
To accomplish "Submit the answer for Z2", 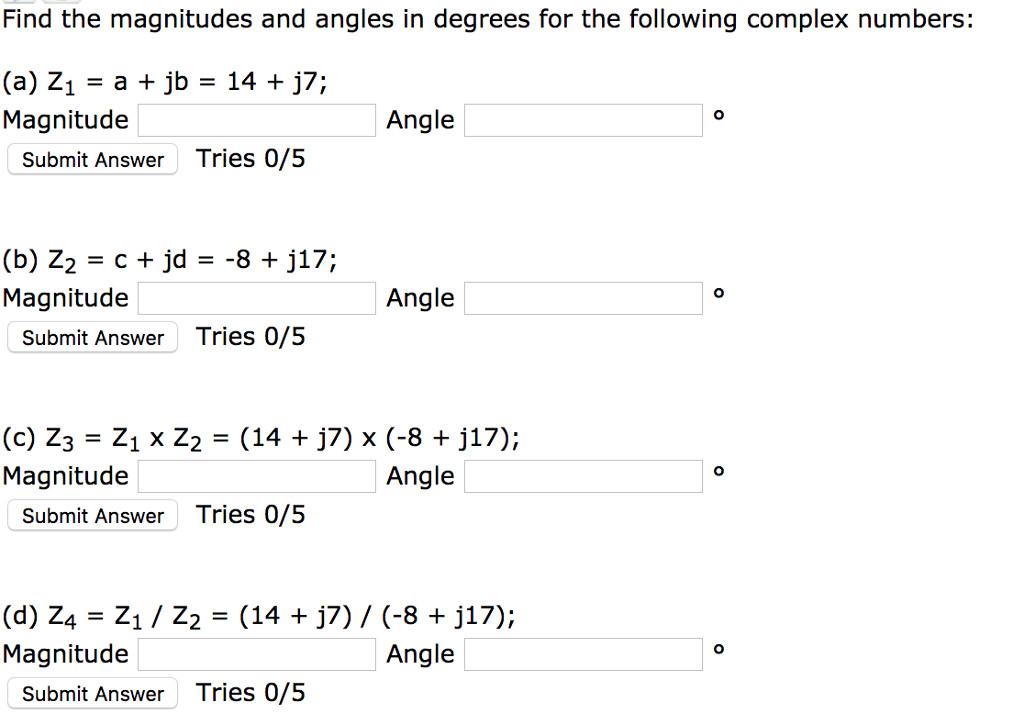I will click(x=91, y=337).
